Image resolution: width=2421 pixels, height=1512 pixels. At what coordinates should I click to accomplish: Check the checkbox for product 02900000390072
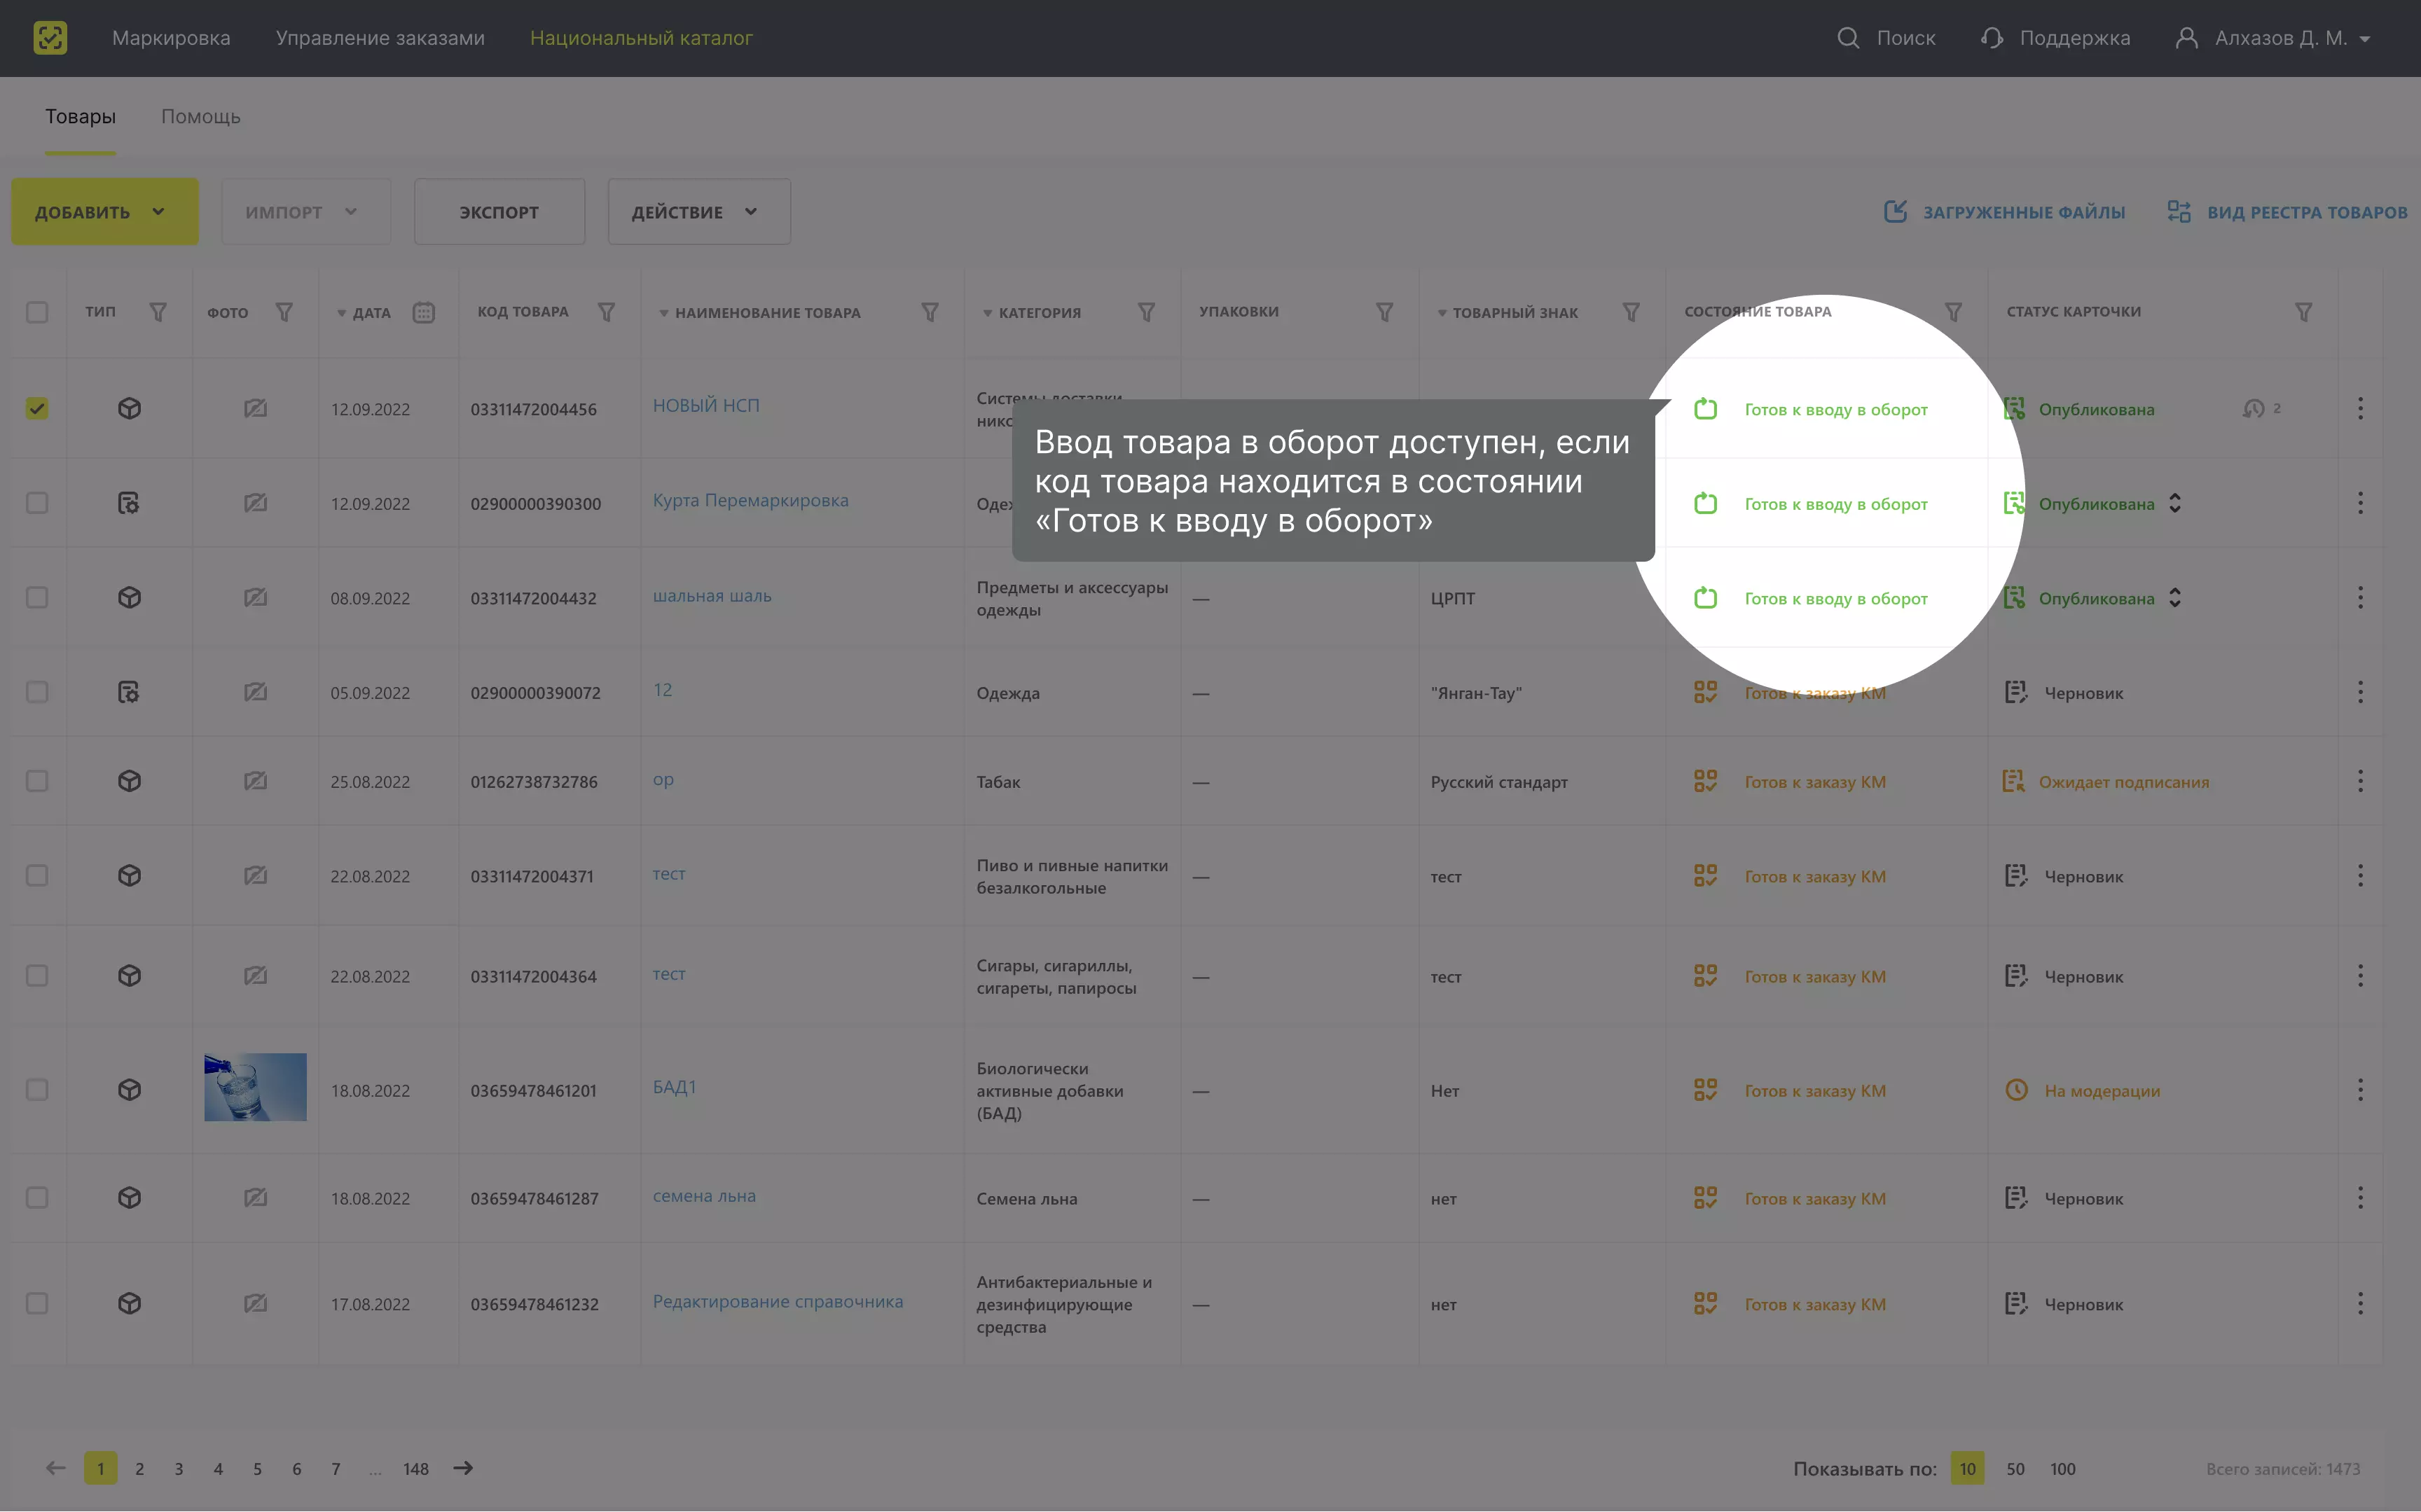[x=37, y=692]
